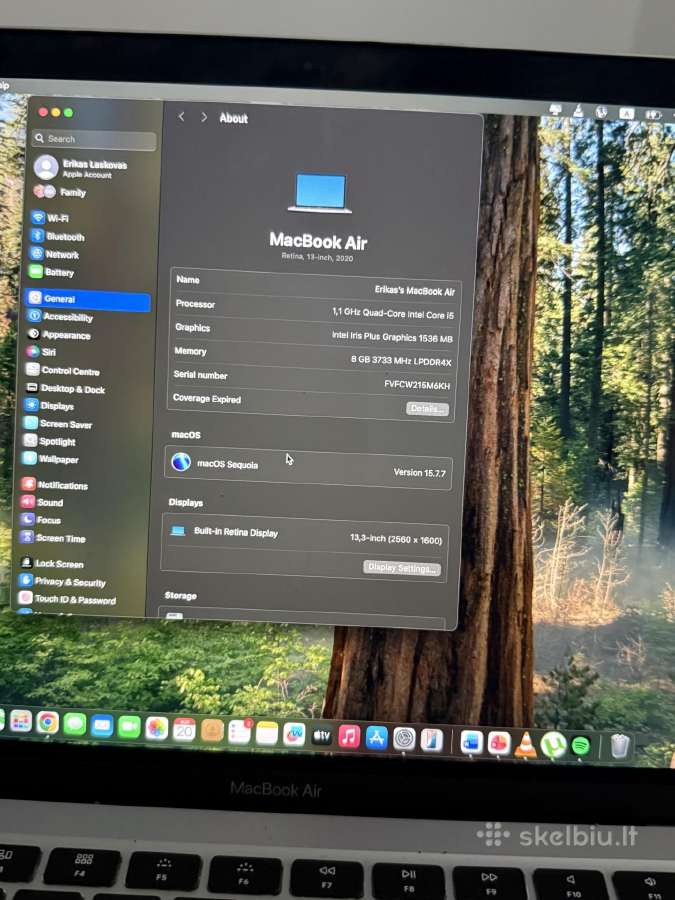
Task: Open Launchpad from the Dock
Action: click(x=21, y=721)
